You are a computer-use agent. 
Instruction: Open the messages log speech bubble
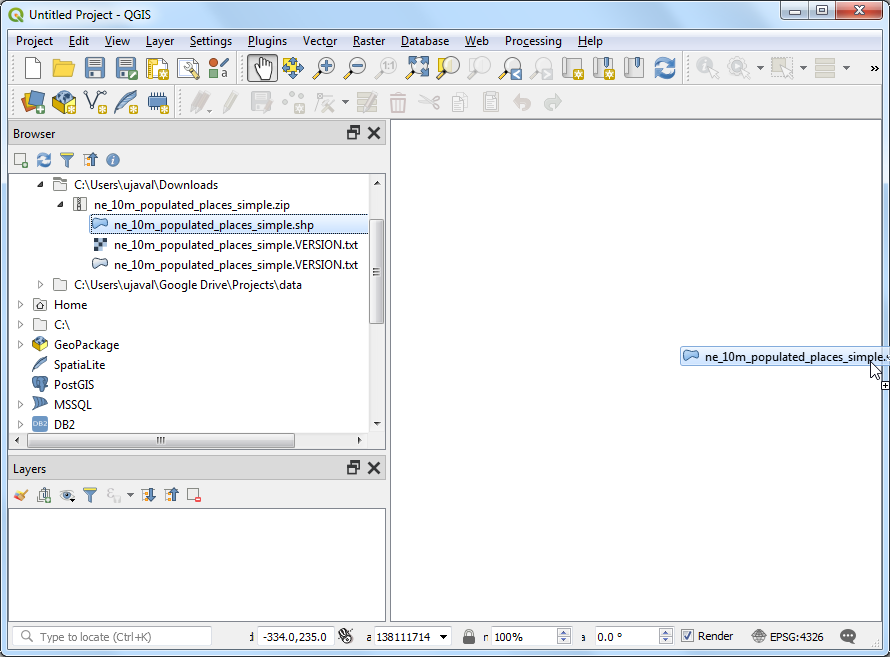[x=848, y=636]
